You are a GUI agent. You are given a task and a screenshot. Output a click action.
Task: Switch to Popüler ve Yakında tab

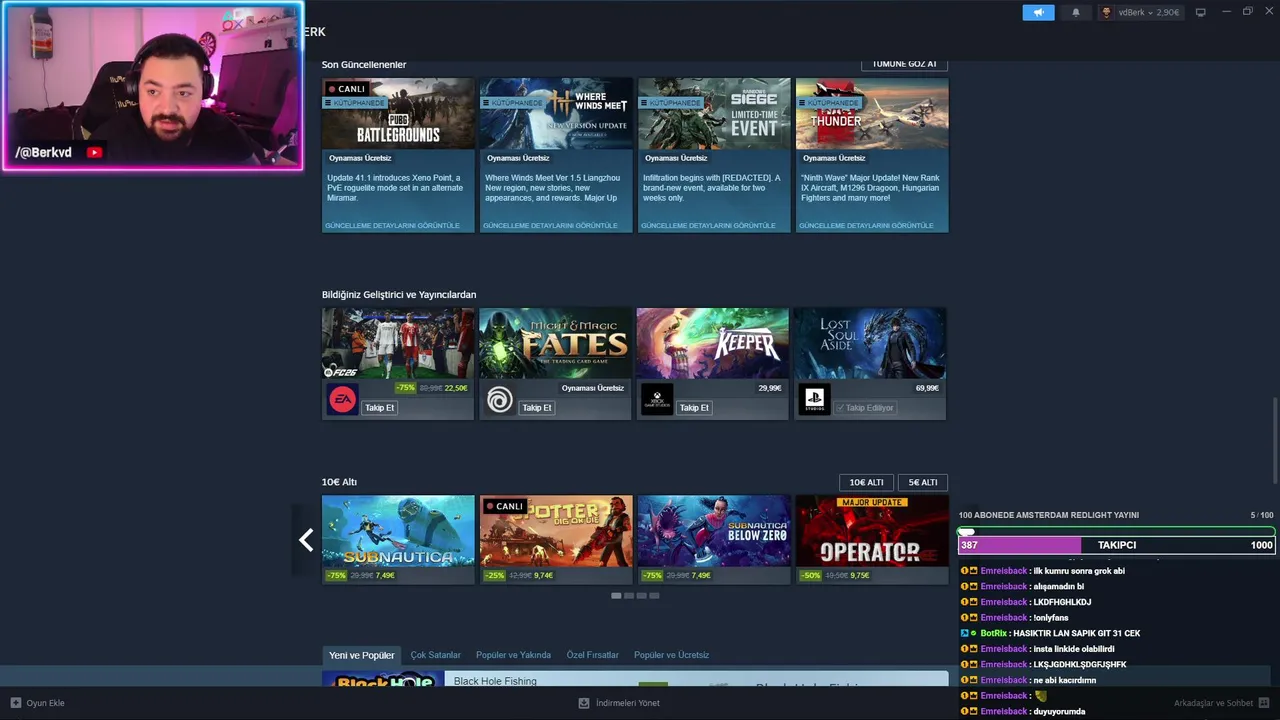[x=513, y=656]
